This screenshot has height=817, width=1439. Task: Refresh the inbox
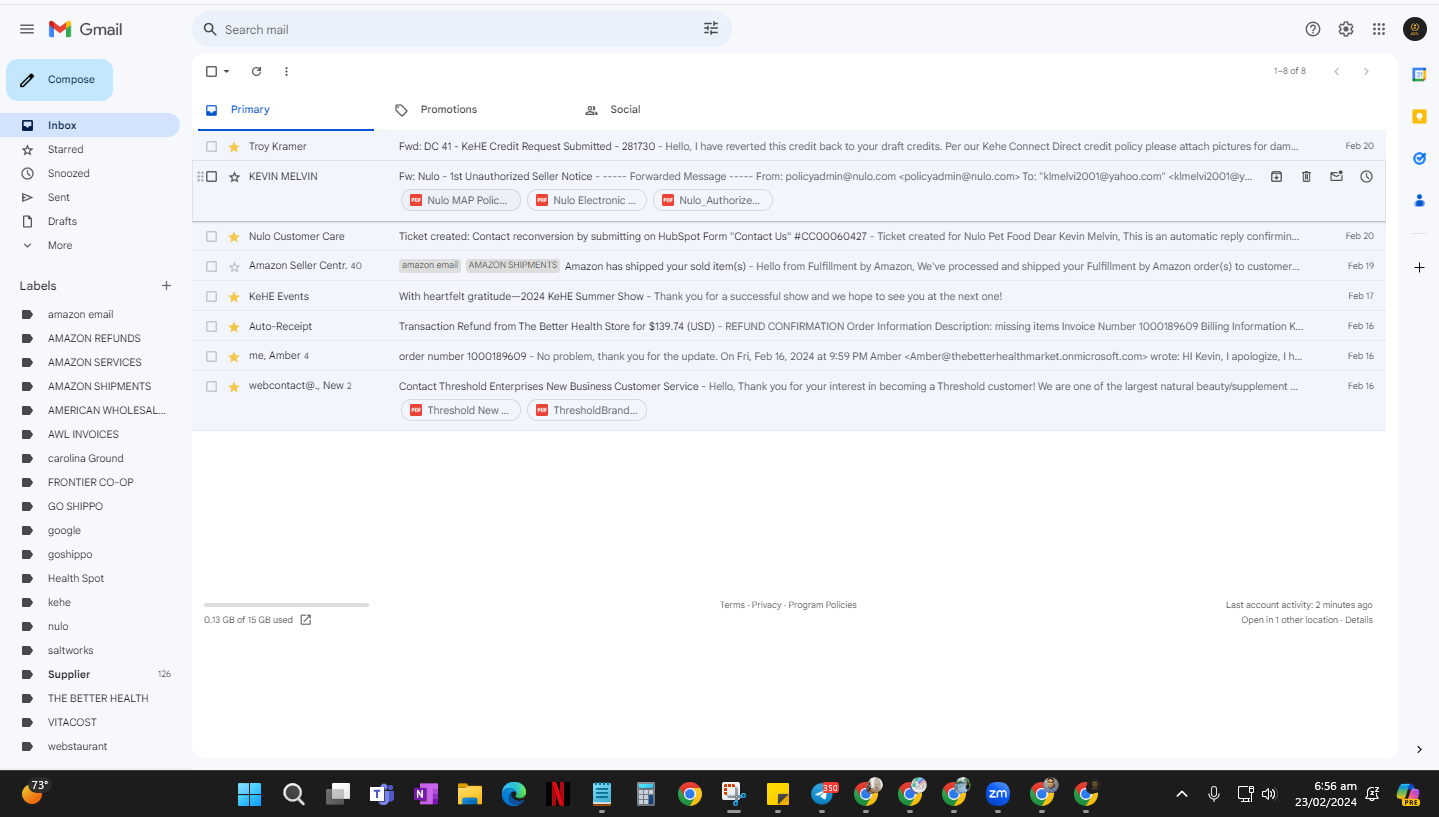click(x=256, y=71)
